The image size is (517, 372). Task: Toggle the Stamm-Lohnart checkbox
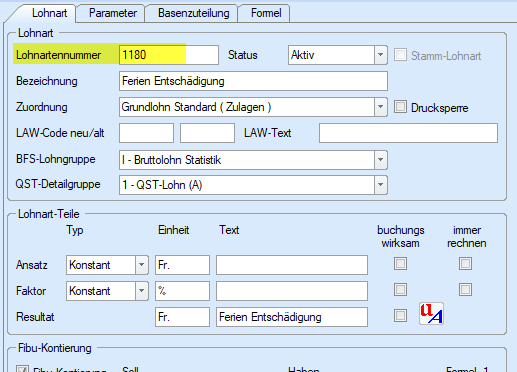(400, 55)
